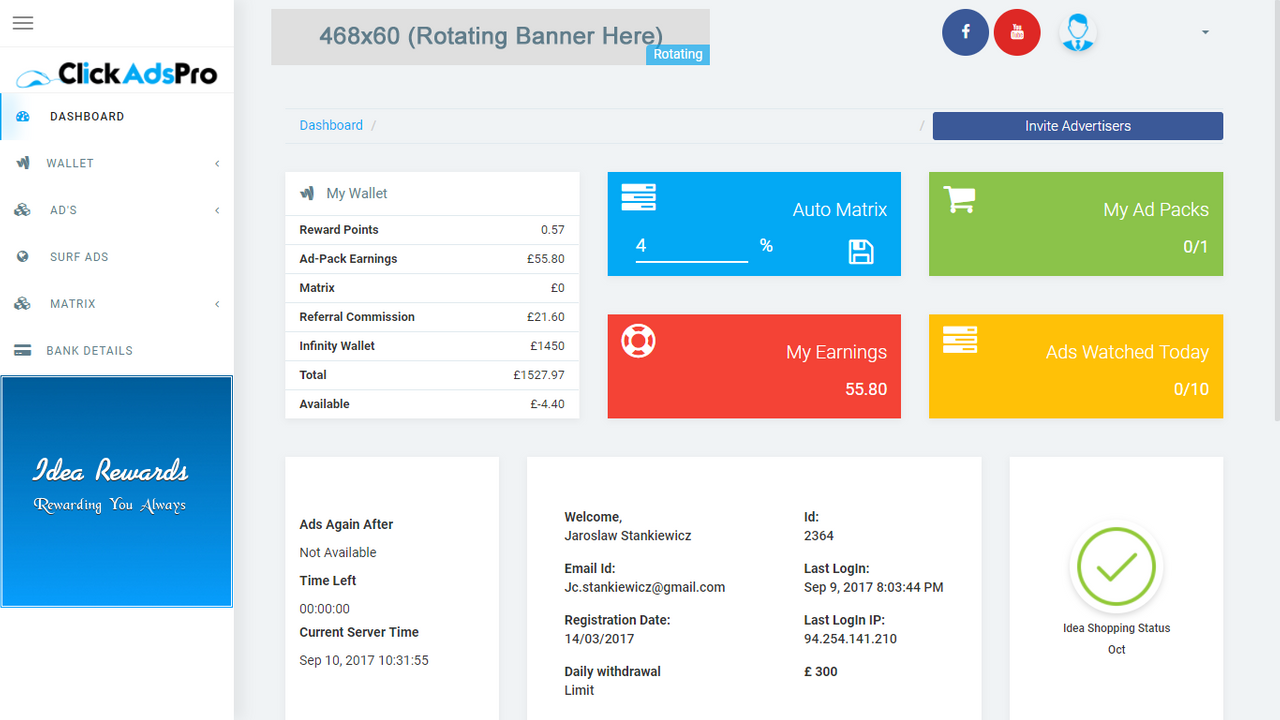Open Wallet sidebar menu
This screenshot has width=1280, height=720.
pyautogui.click(x=117, y=163)
